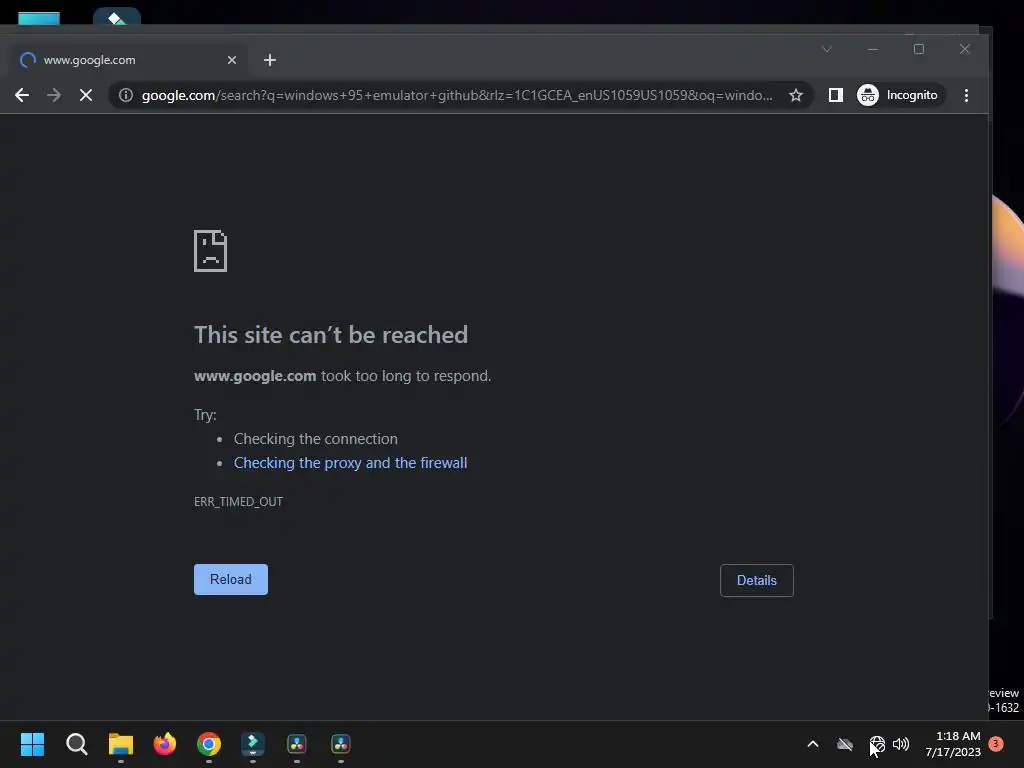Open File Explorer from taskbar
1024x768 pixels.
tap(121, 744)
